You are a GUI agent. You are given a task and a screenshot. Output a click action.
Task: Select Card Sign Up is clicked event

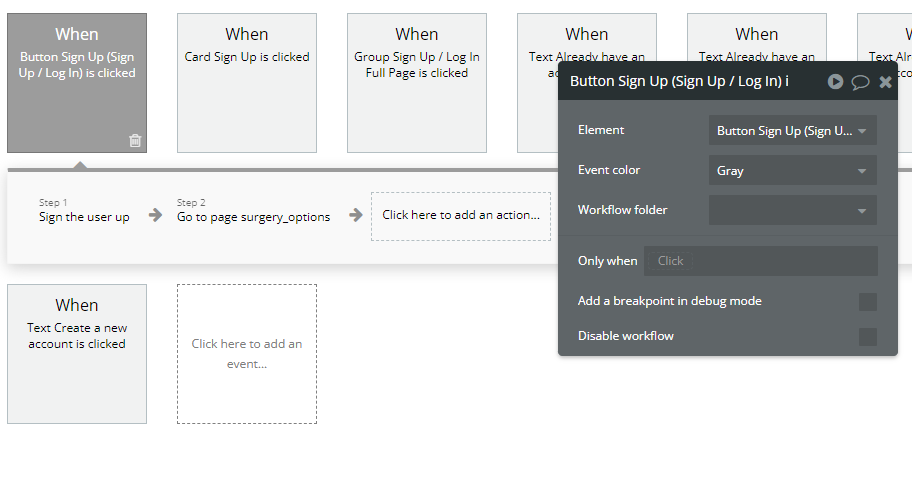pyautogui.click(x=247, y=83)
